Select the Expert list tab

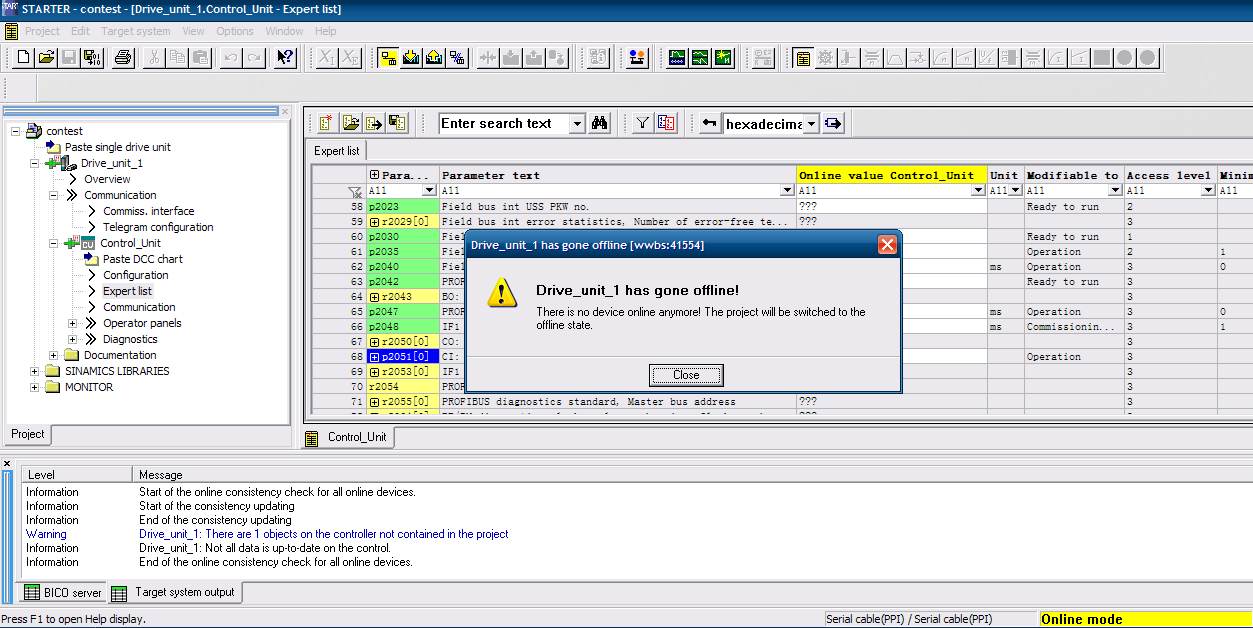point(337,151)
